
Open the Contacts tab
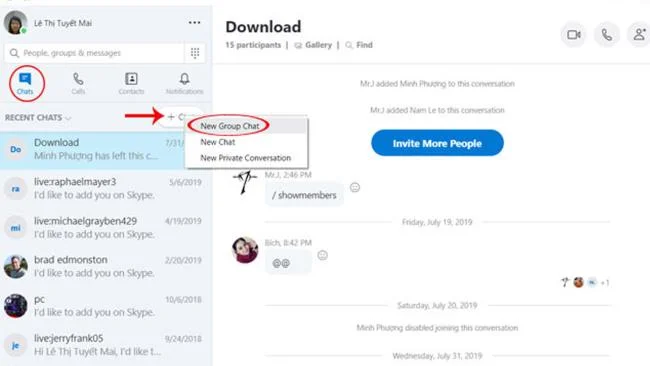click(x=131, y=83)
